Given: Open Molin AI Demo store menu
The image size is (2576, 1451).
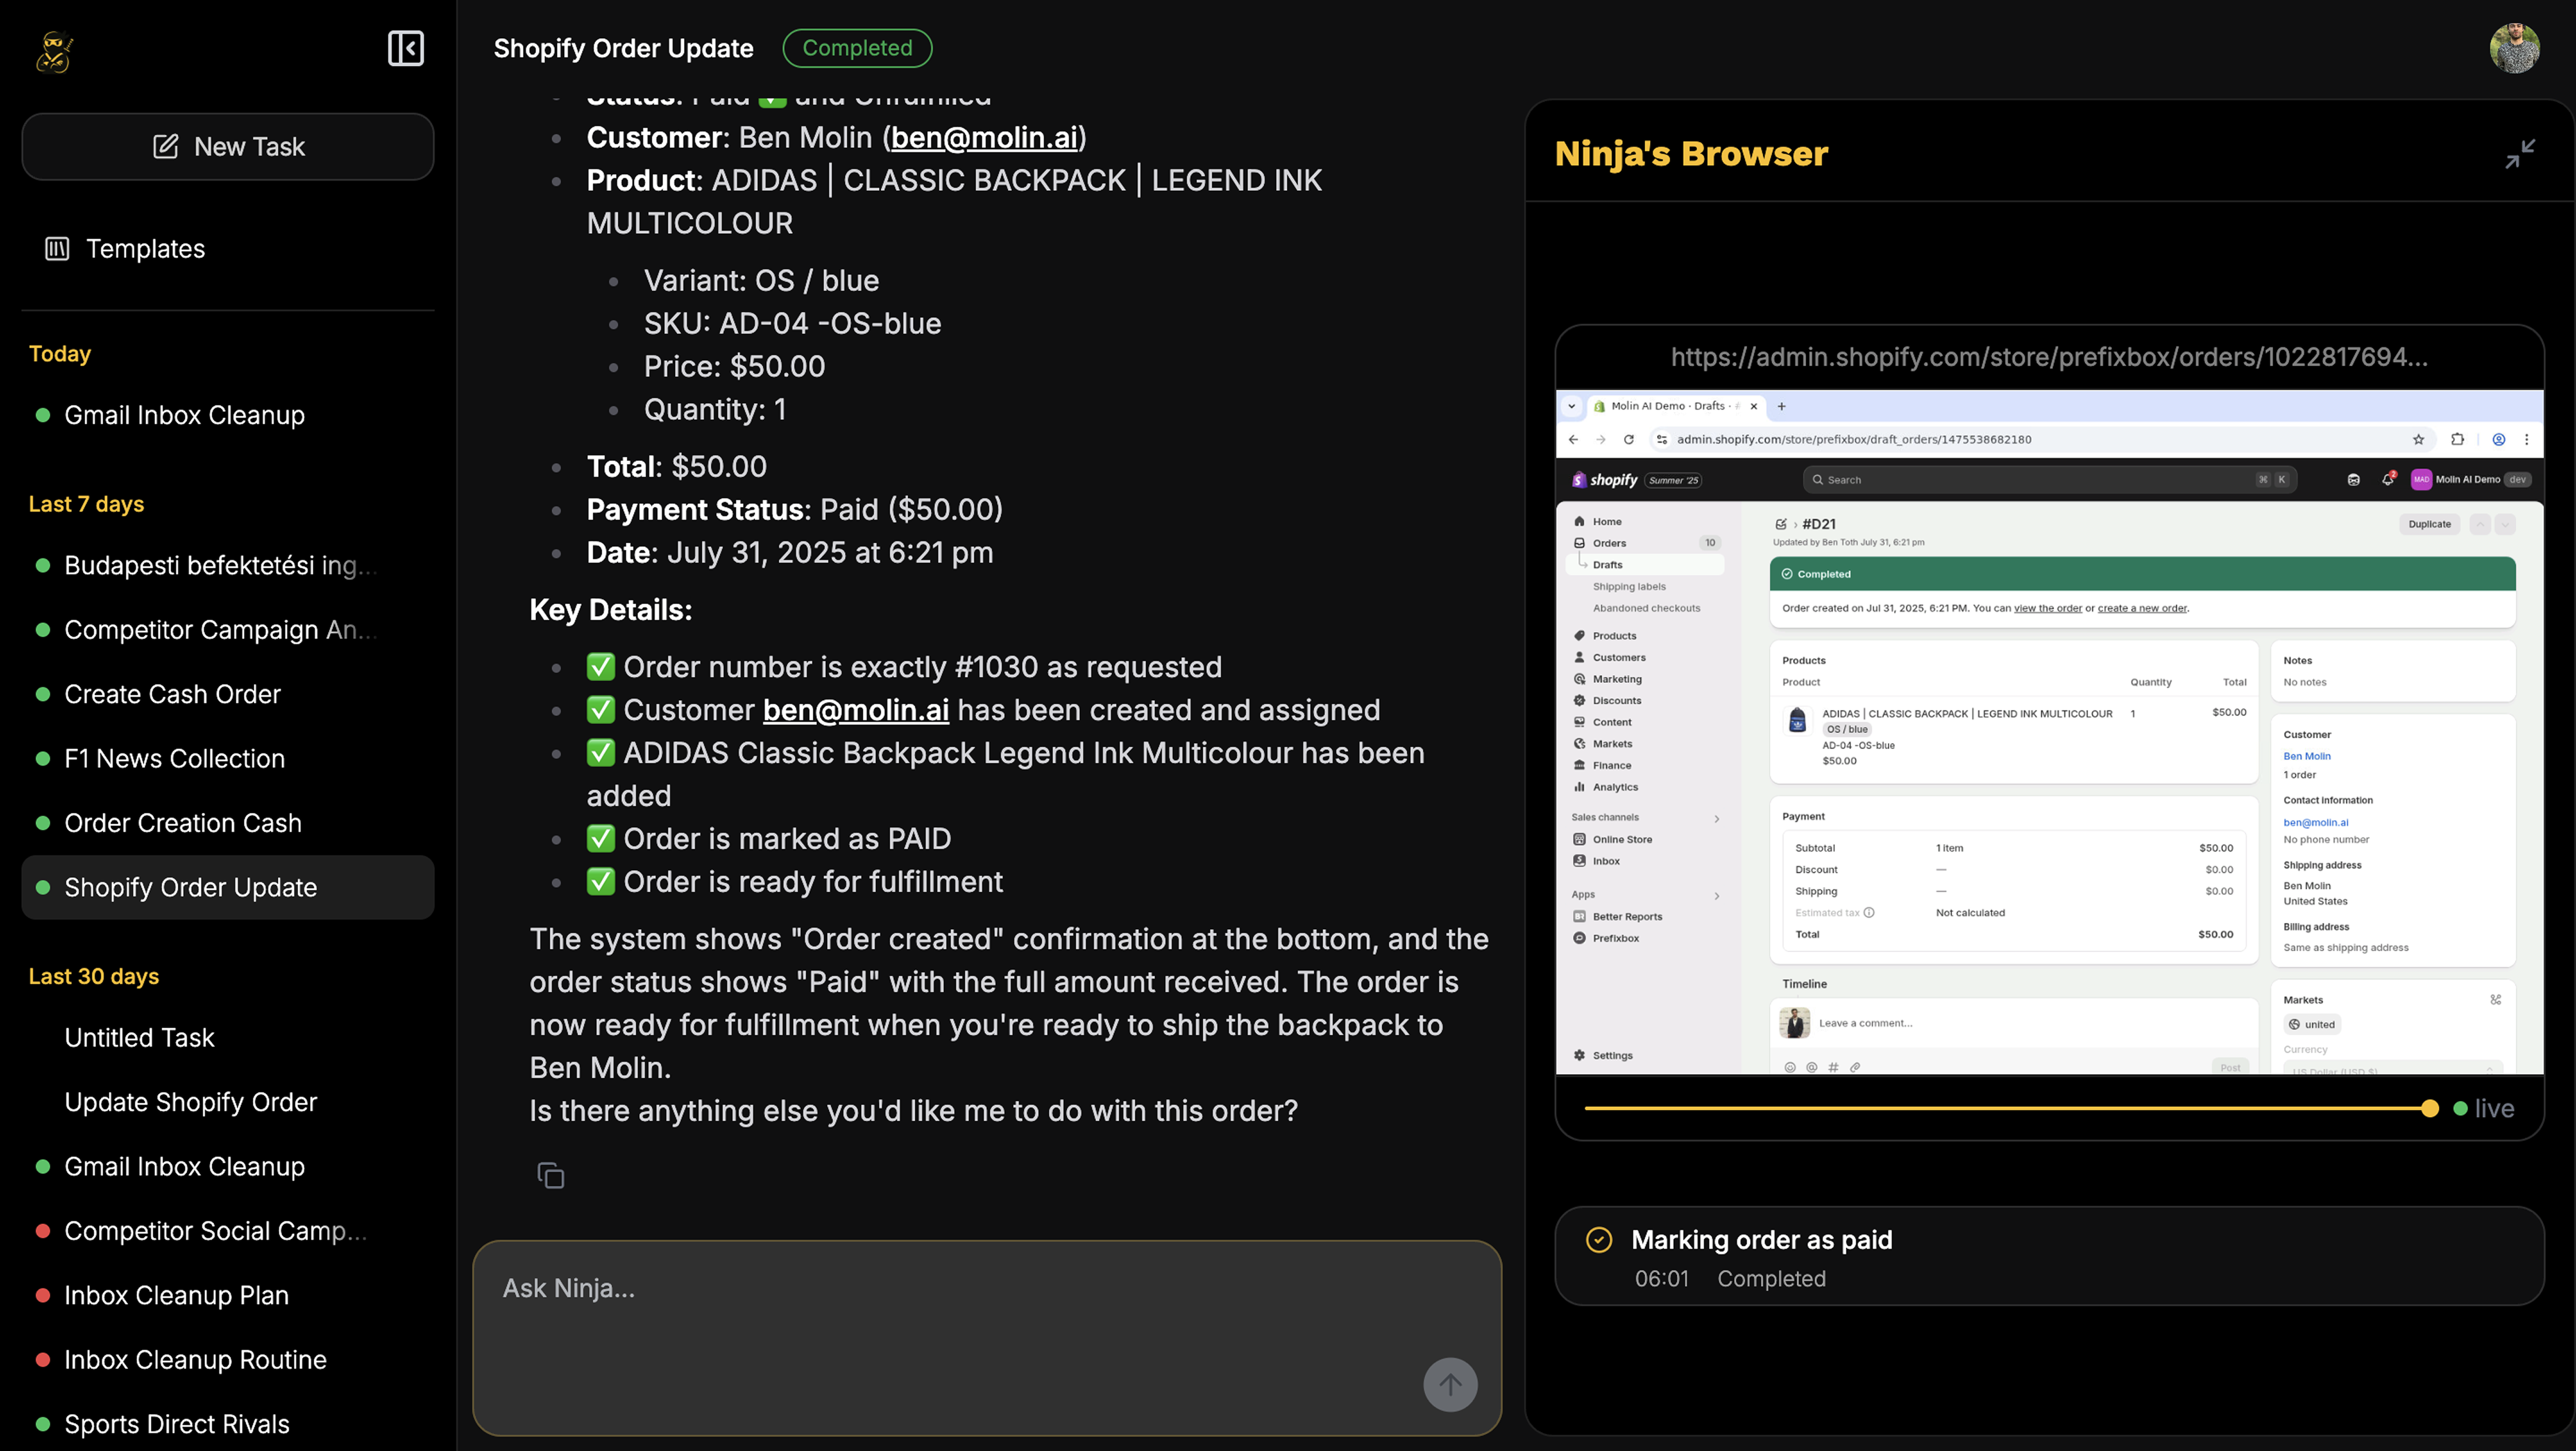Looking at the screenshot, I should [x=2470, y=479].
